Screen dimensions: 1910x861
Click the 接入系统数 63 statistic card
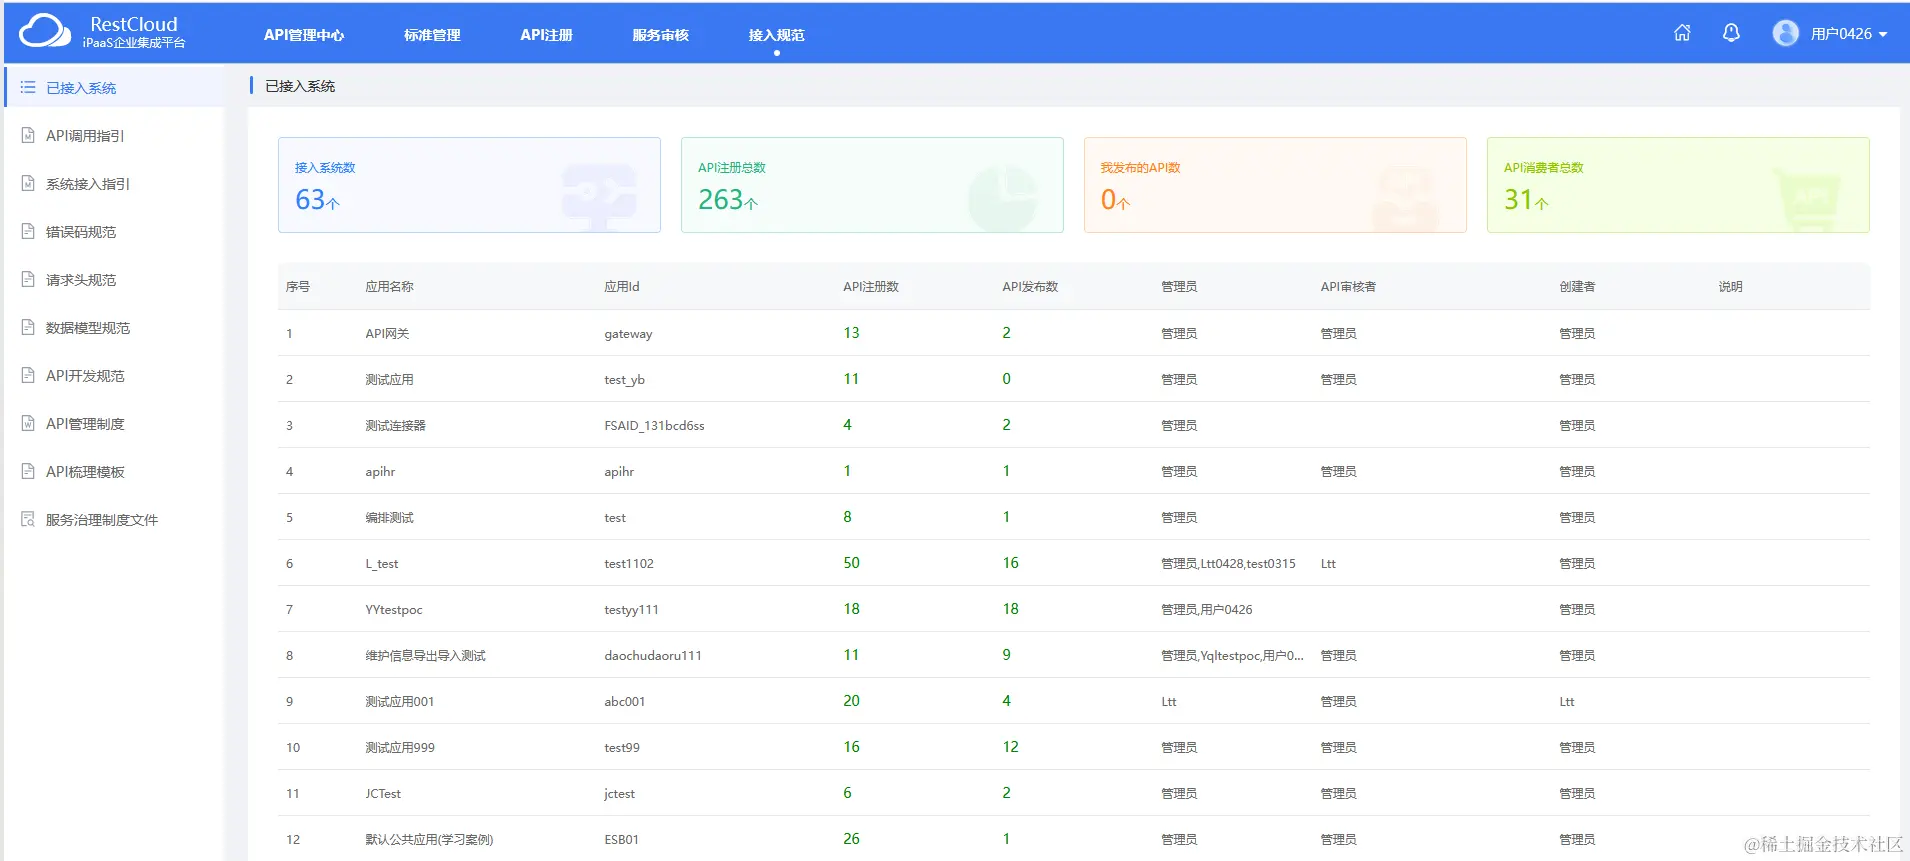(469, 185)
